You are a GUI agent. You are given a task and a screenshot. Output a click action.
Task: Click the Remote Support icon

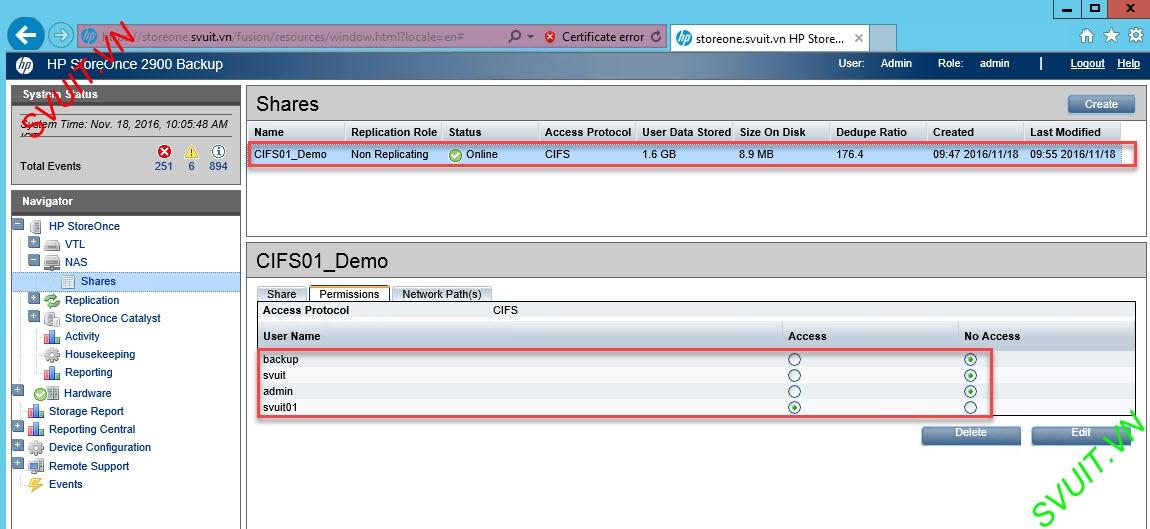(x=36, y=466)
